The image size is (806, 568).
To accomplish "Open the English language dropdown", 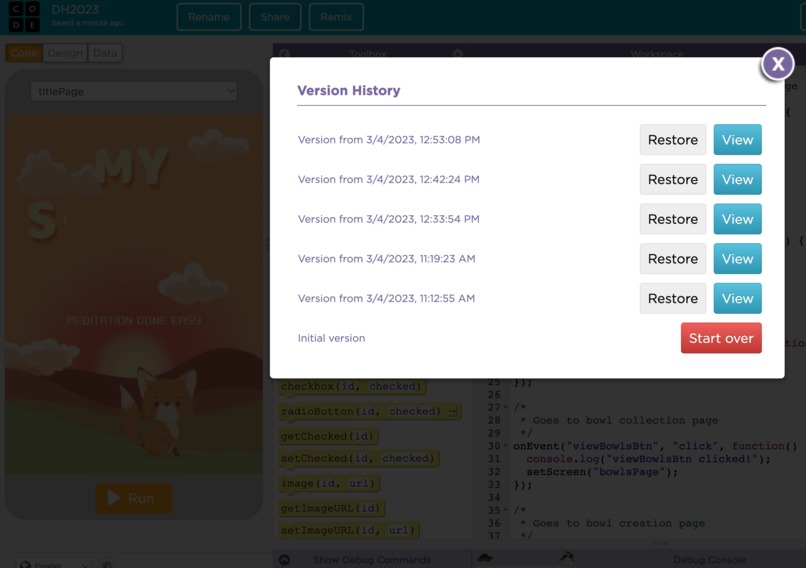I will pyautogui.click(x=53, y=564).
